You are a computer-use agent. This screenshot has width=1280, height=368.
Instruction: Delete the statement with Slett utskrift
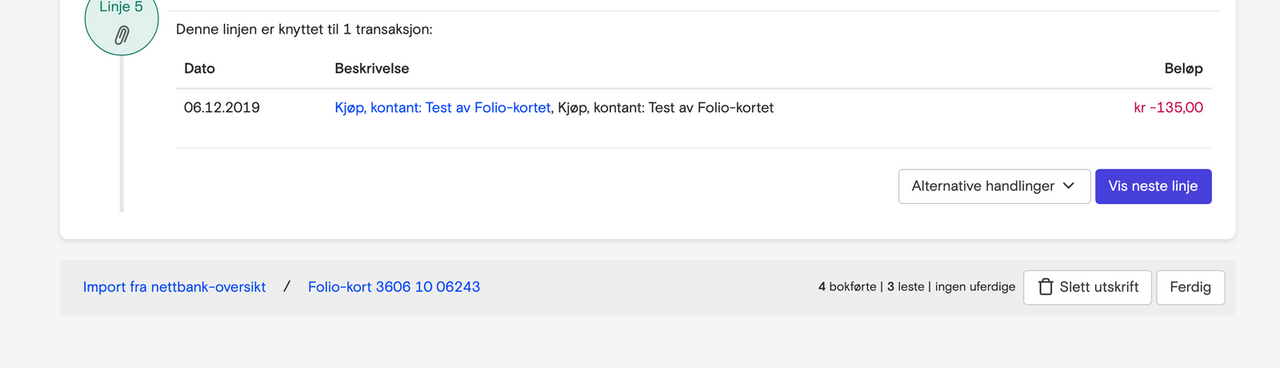click(1088, 287)
